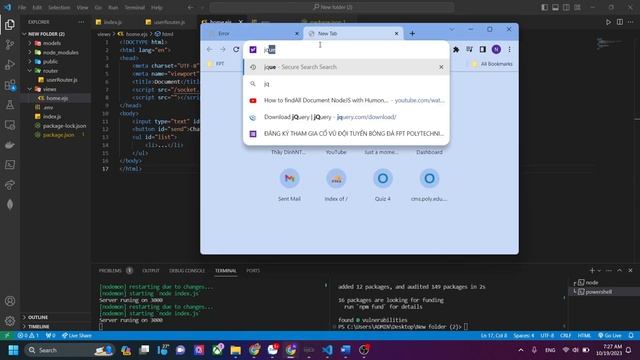Switch to the PROBLEMS panel tab
The width and height of the screenshot is (640, 360).
coord(110,271)
